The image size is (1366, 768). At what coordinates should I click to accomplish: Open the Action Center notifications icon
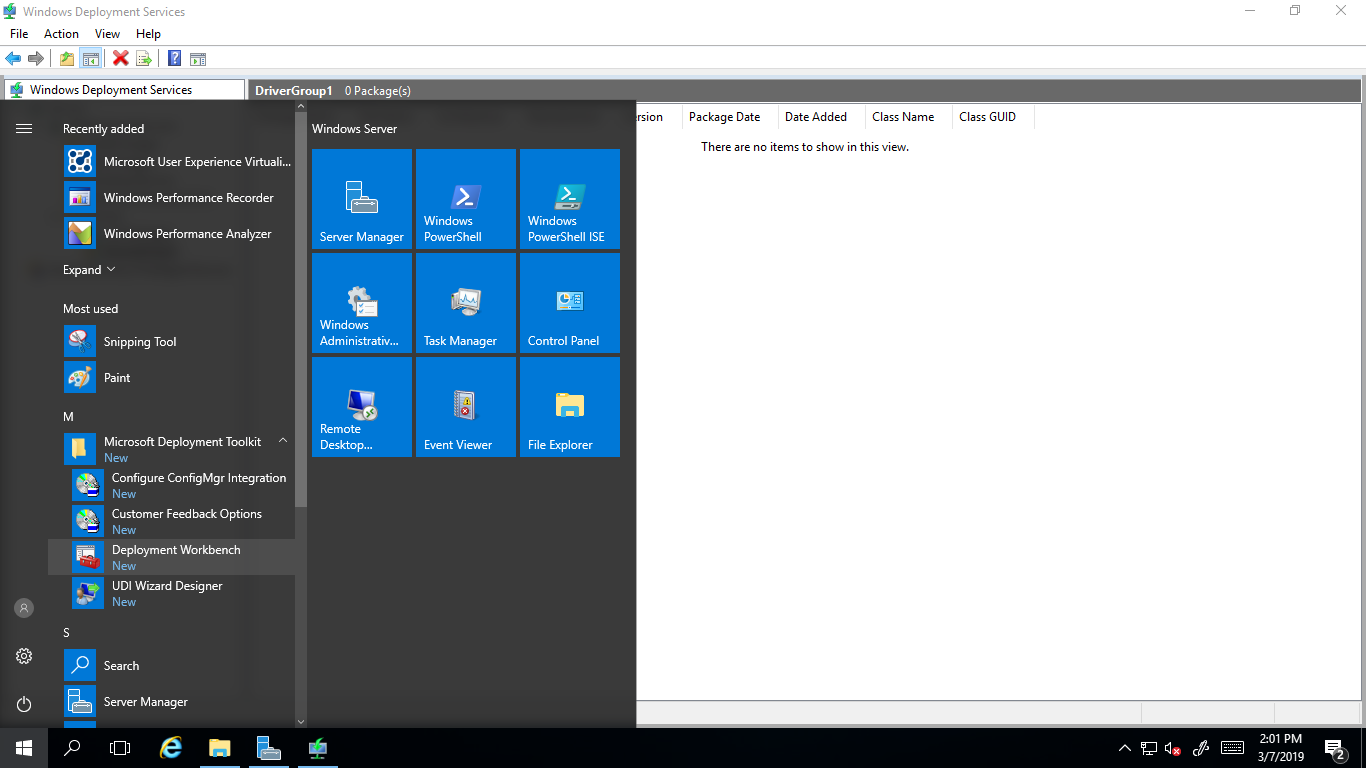pos(1334,748)
